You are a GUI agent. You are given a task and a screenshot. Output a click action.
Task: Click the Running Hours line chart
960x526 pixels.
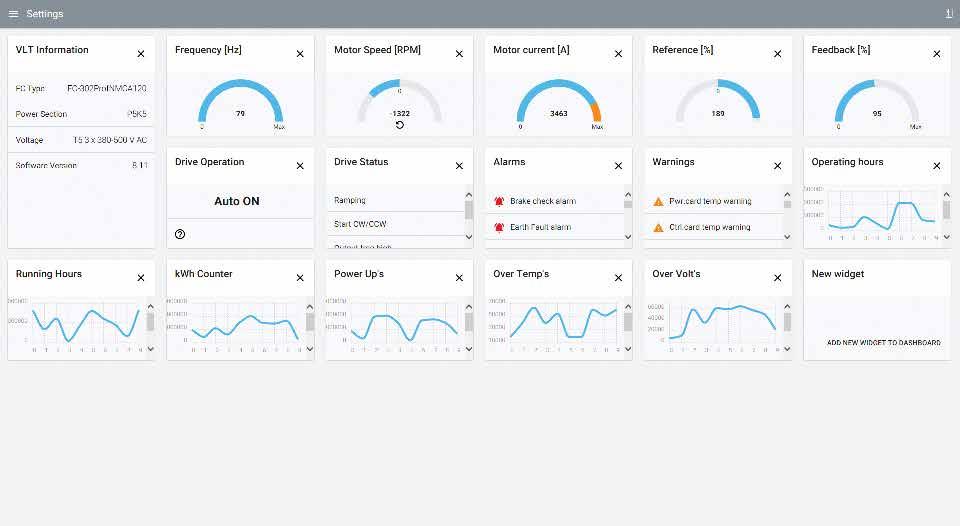coord(86,325)
